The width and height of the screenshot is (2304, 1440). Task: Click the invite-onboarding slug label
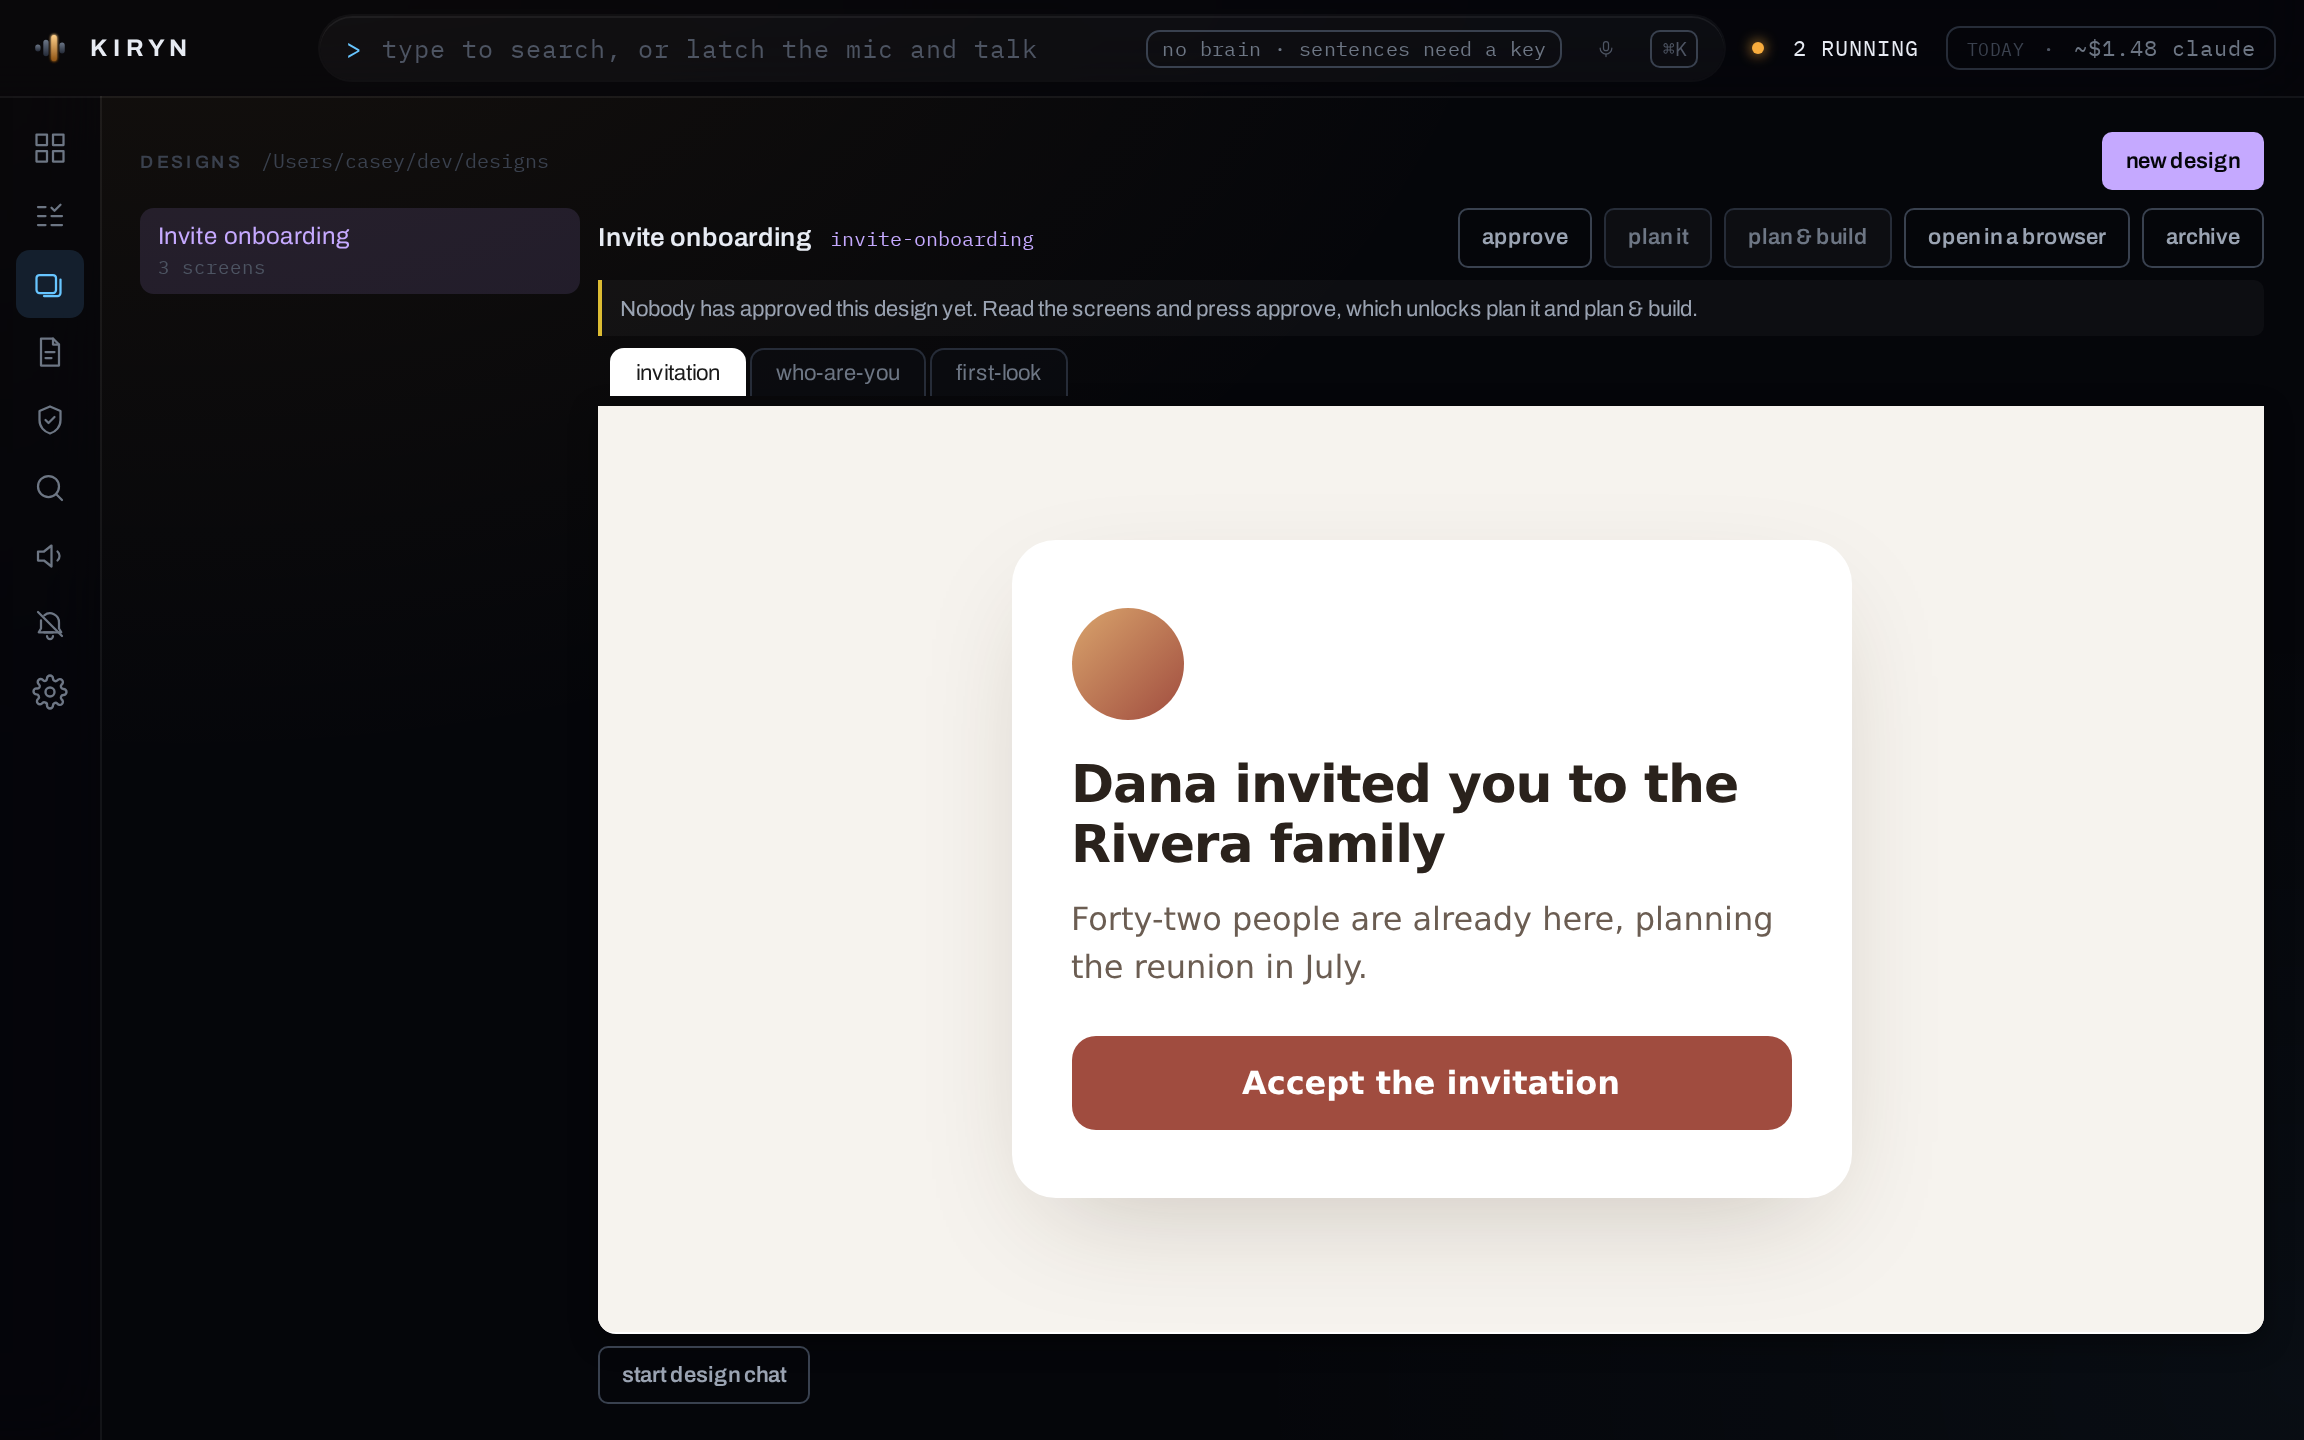pos(932,240)
